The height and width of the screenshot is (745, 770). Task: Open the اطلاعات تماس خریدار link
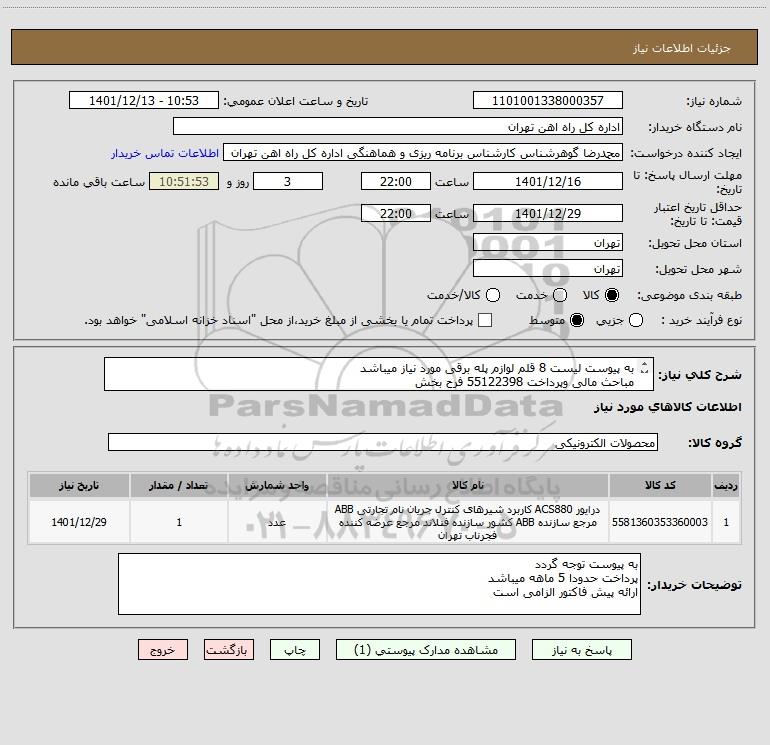[x=165, y=153]
